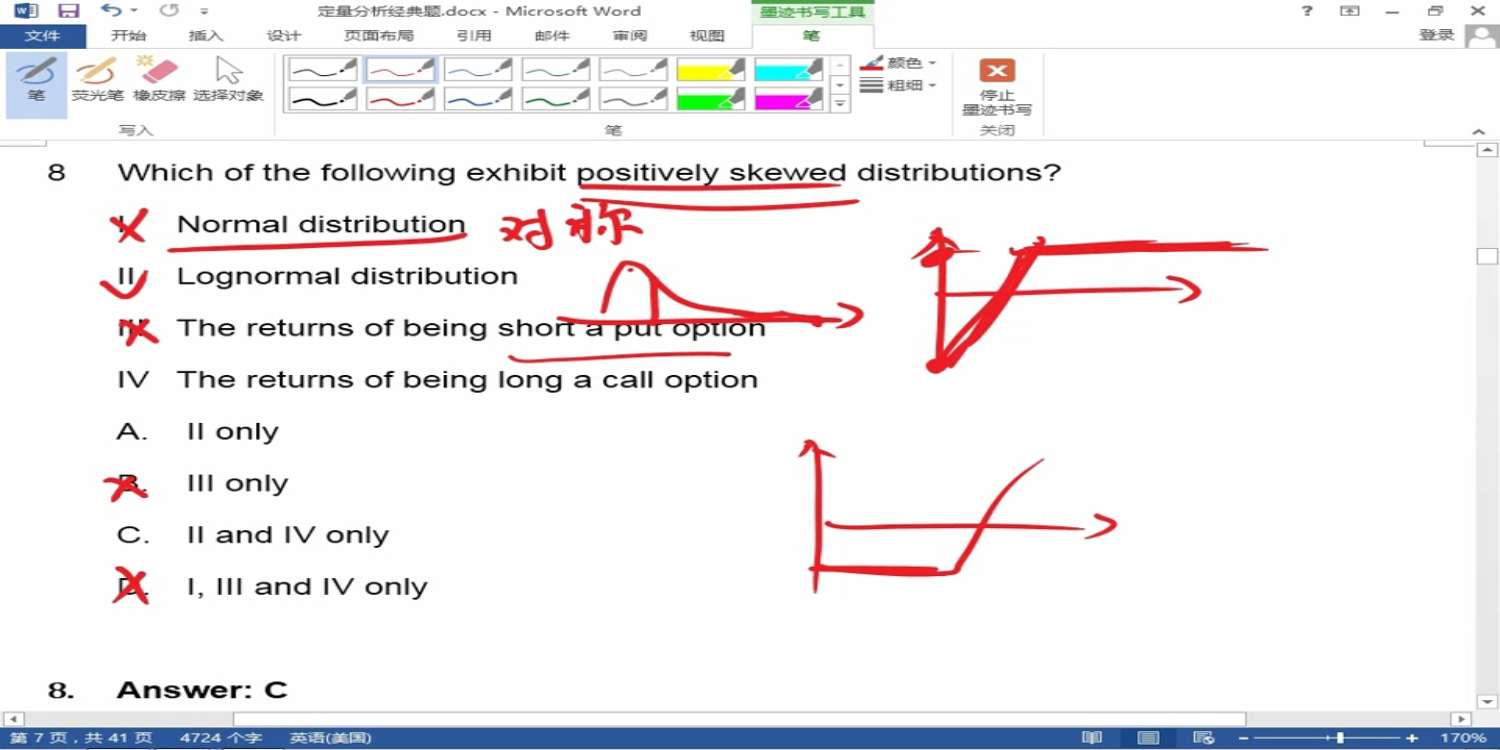
Task: Open Word Help question mark icon
Action: (x=1307, y=11)
